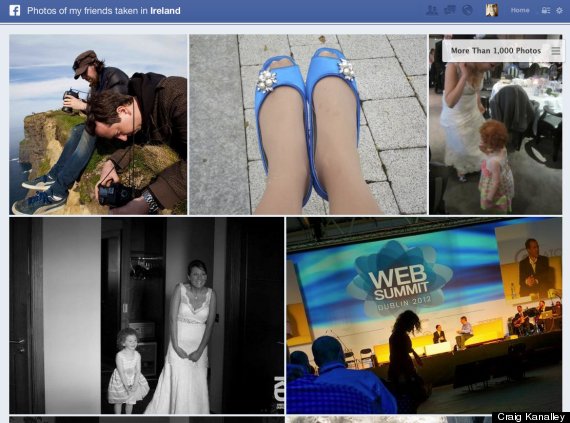This screenshot has height=423, width=570.
Task: Click the More Than 1,000 Photos label
Action: 496,51
